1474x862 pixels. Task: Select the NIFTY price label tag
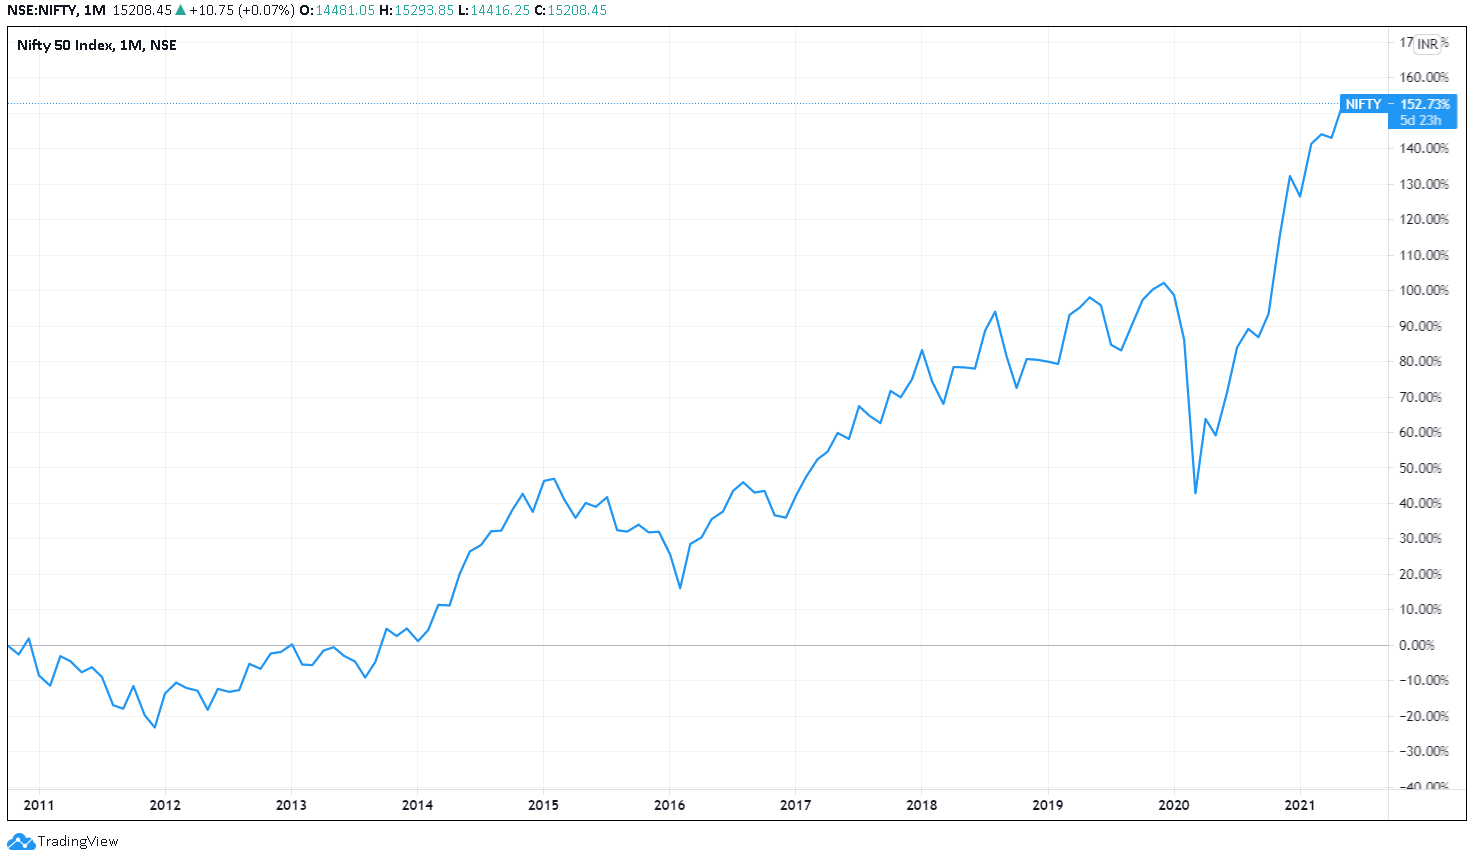[1363, 104]
